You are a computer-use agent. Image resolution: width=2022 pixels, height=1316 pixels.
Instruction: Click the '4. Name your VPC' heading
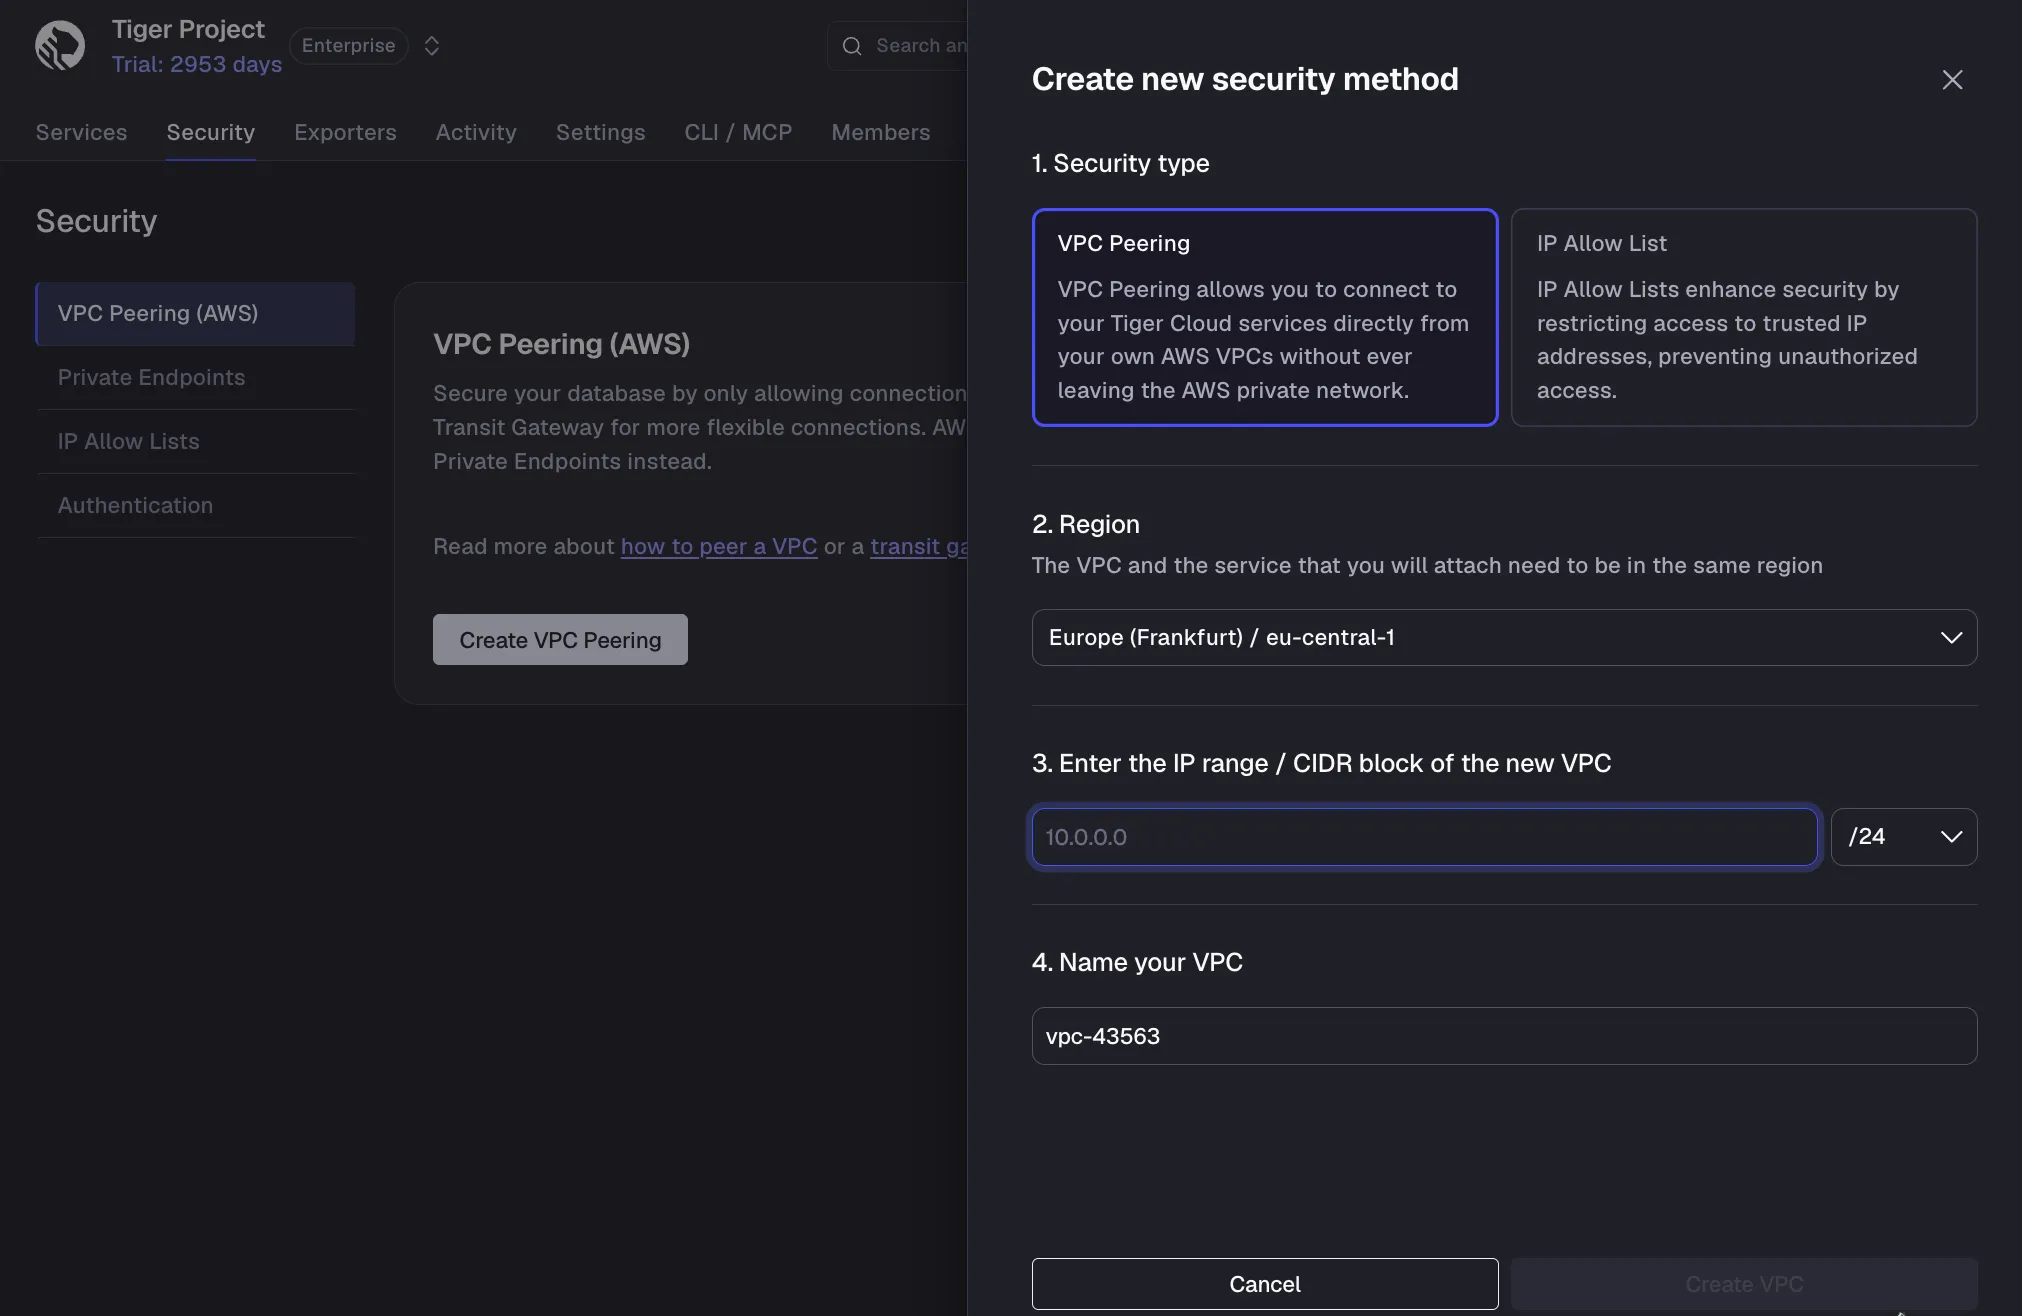(1137, 962)
